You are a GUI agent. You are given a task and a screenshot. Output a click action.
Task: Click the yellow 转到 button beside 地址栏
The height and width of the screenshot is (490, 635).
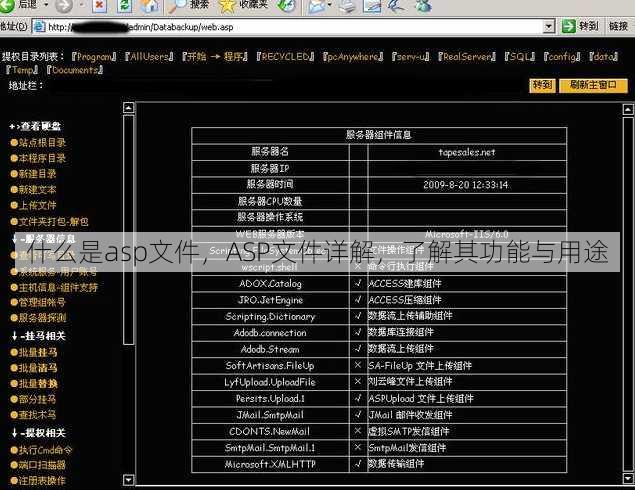pos(542,85)
